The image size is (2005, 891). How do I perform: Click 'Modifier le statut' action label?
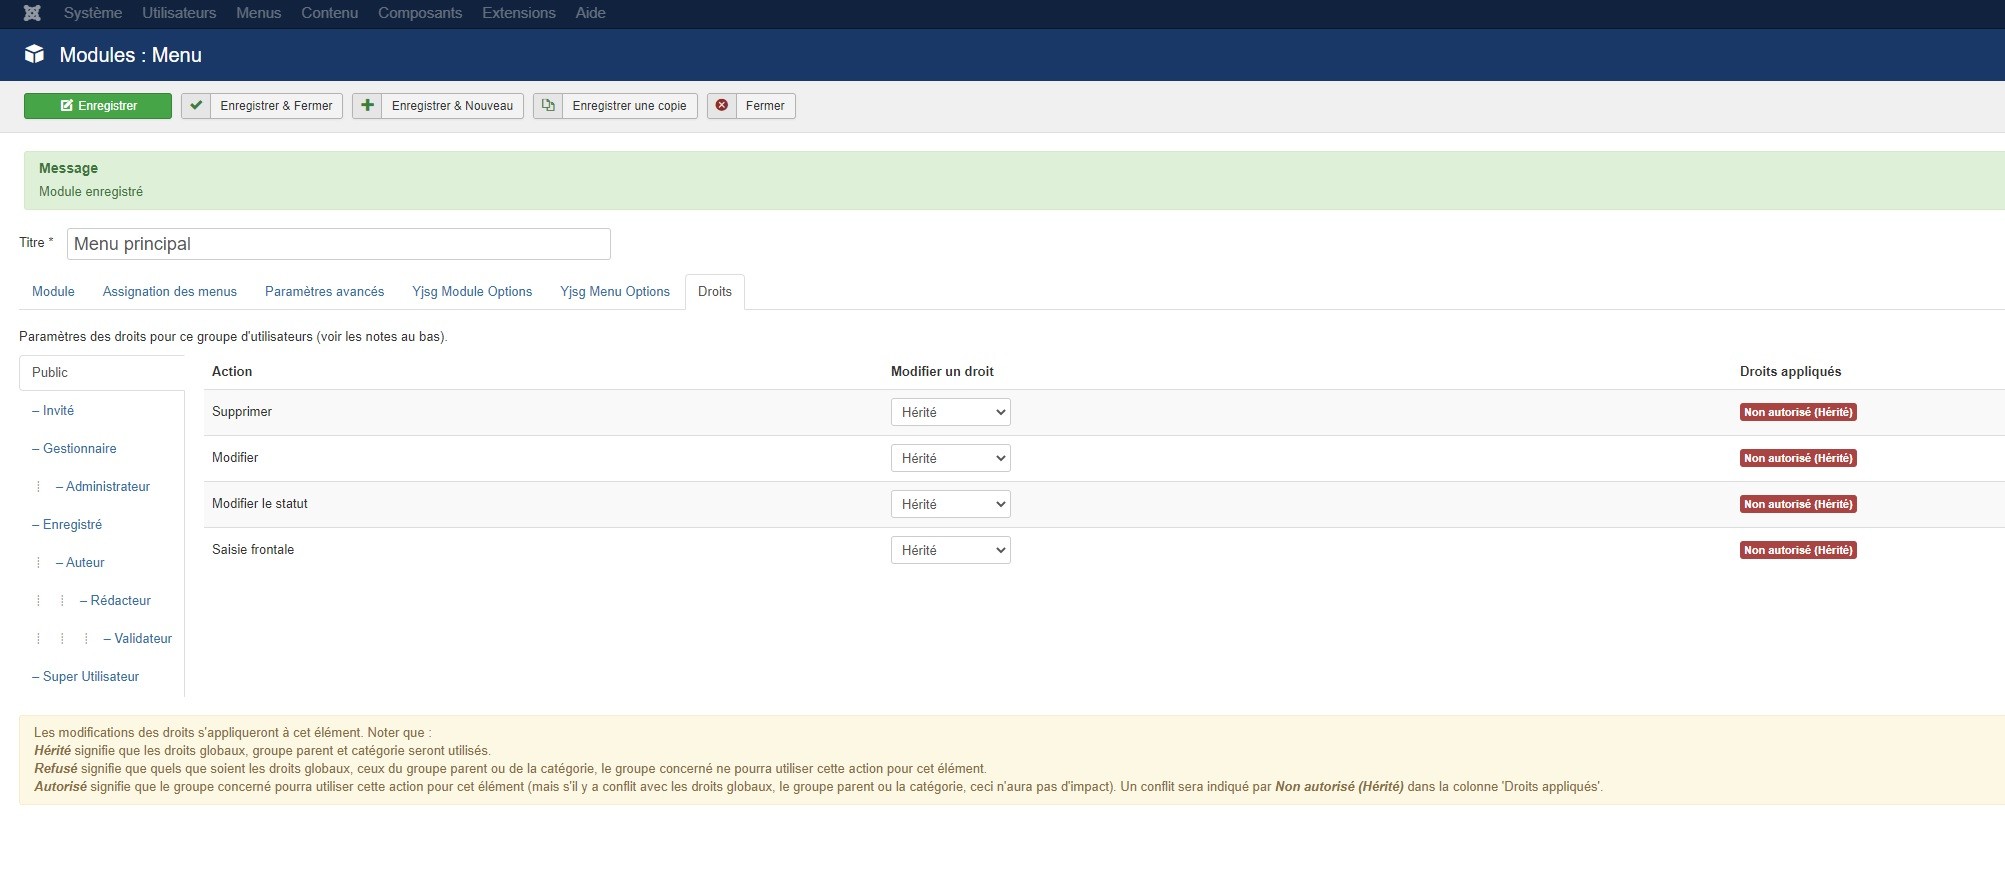[260, 504]
